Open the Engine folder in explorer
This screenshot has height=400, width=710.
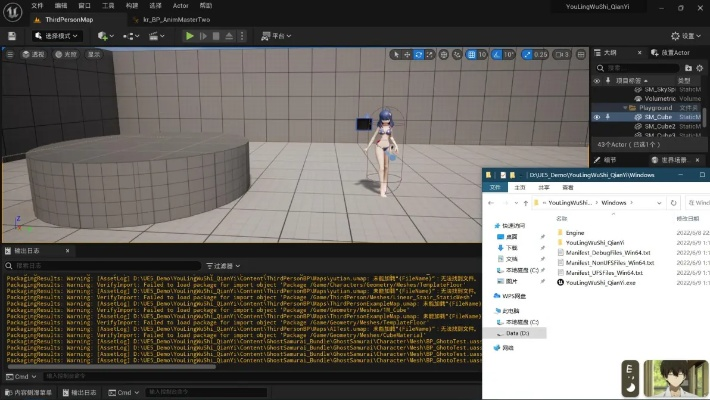tap(575, 232)
